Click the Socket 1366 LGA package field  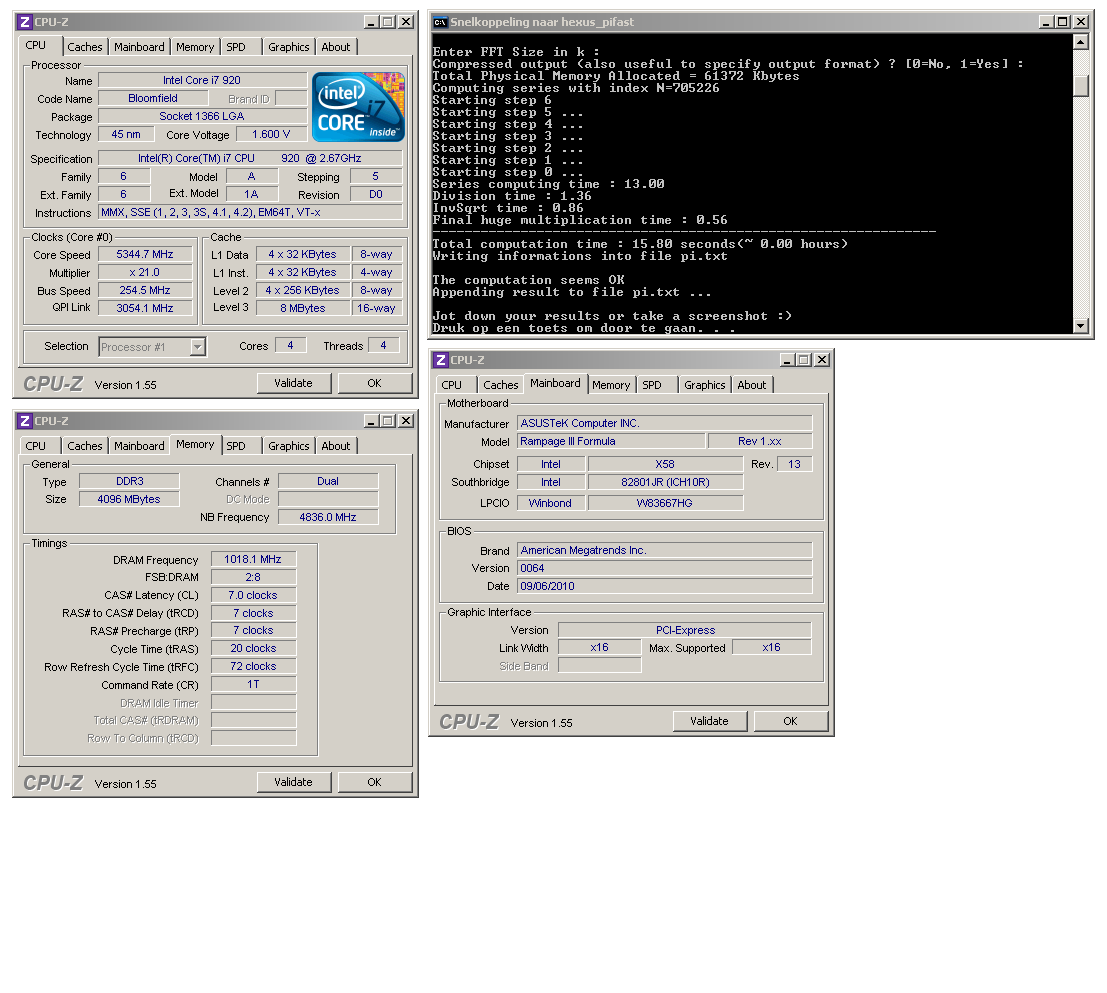(x=202, y=116)
